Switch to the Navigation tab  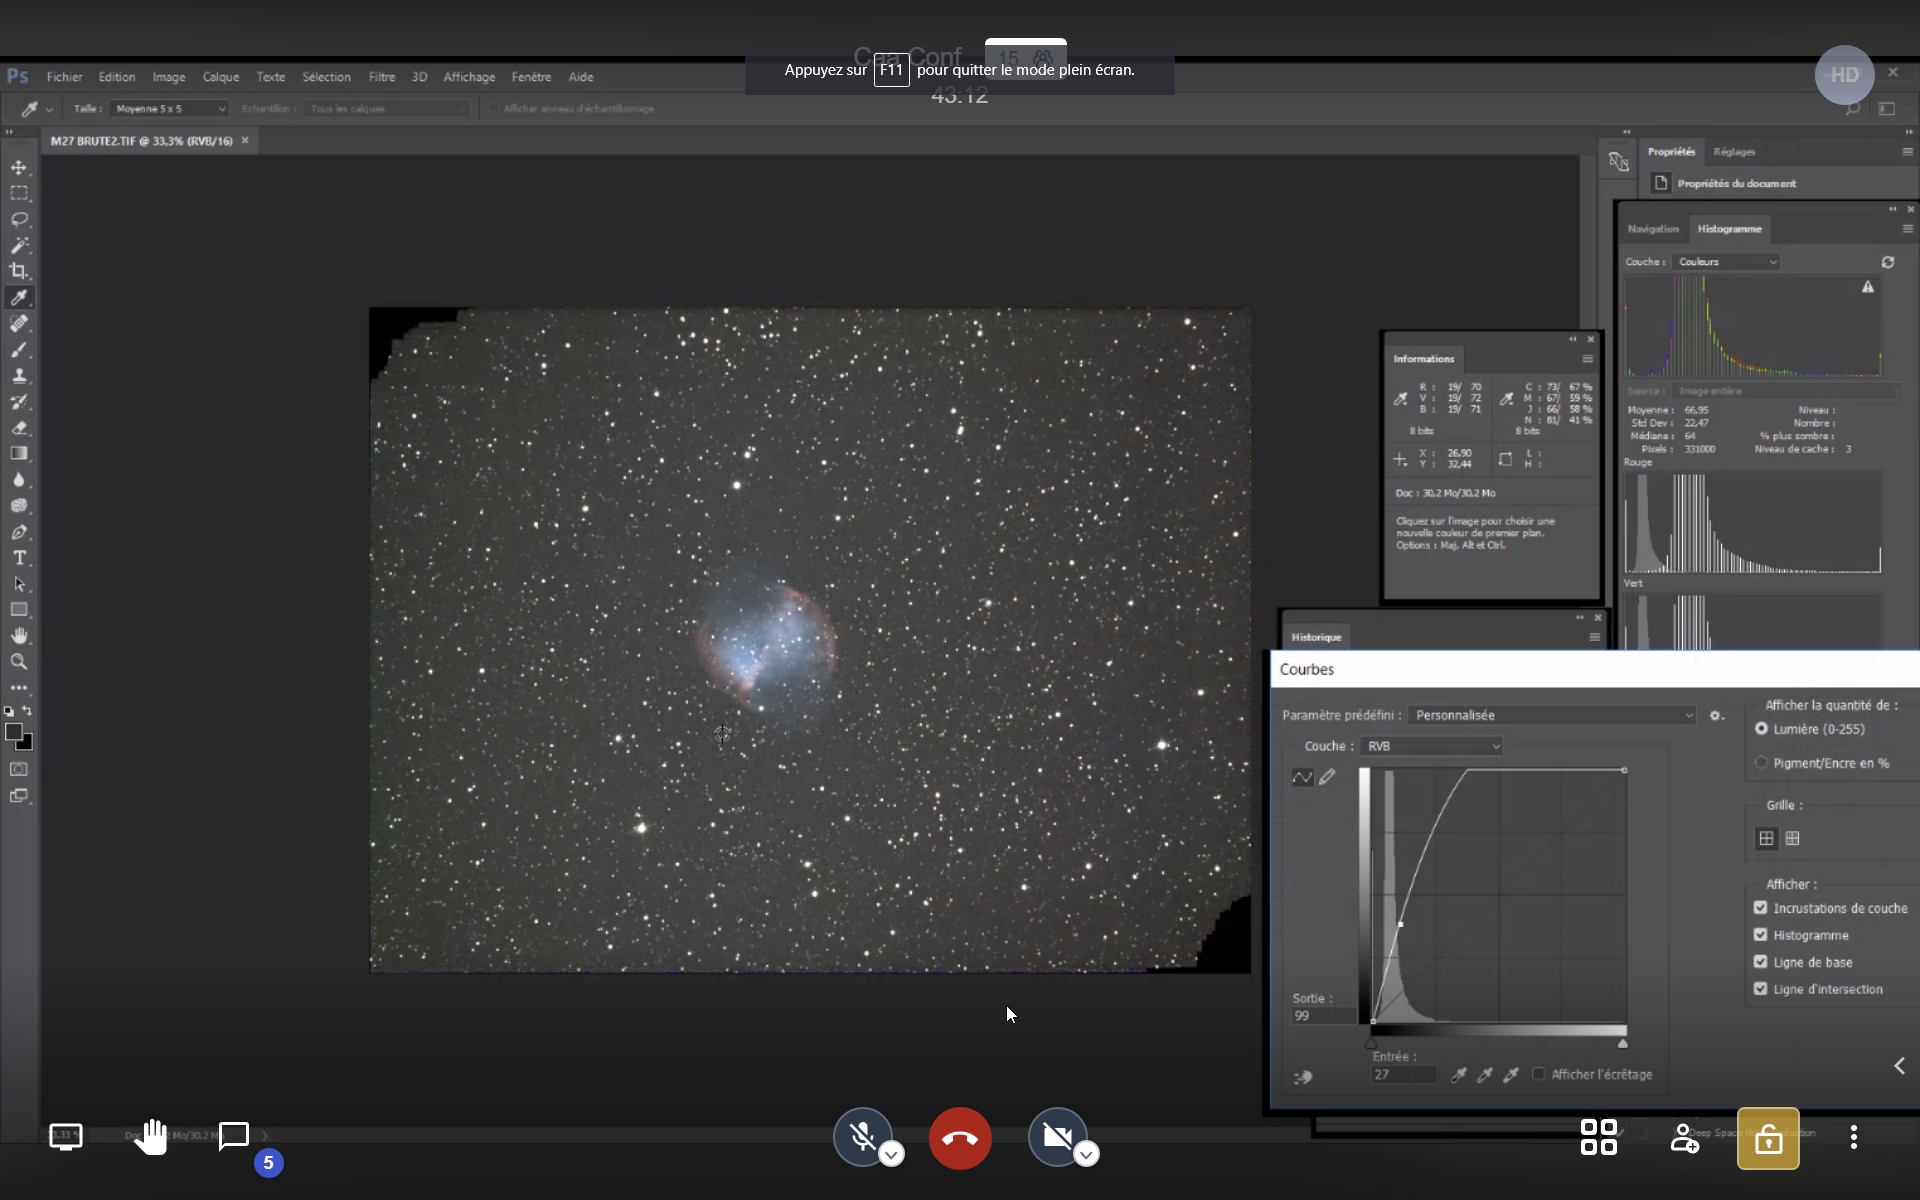click(x=1653, y=229)
